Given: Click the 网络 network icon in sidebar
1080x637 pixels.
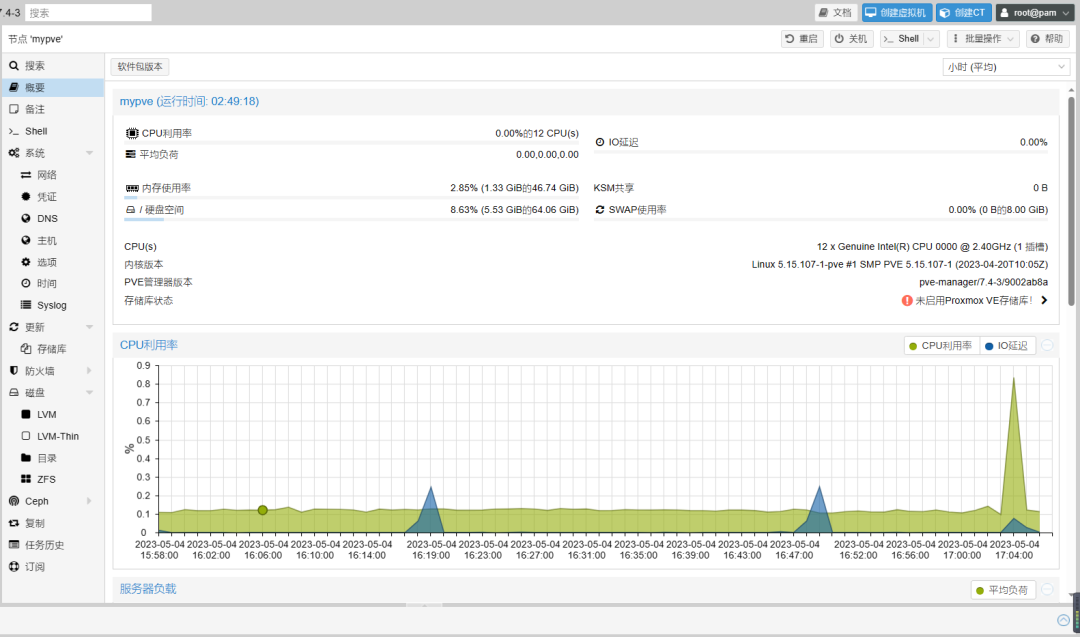Looking at the screenshot, I should tap(26, 175).
